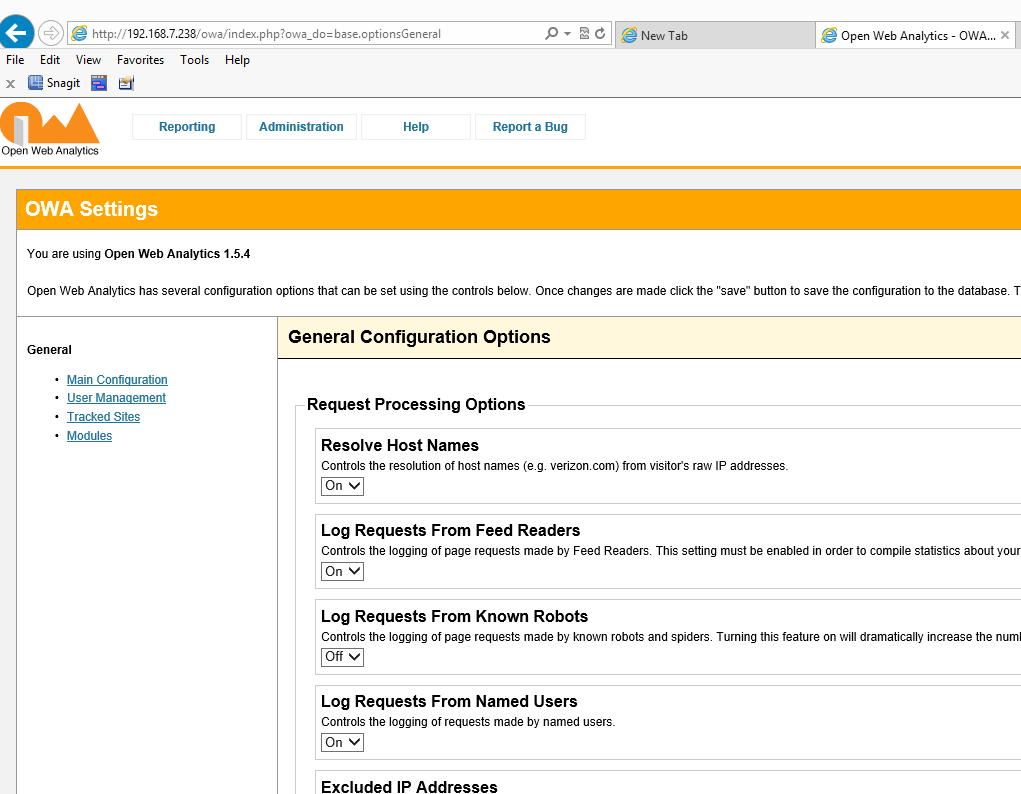Open the View menu
The height and width of the screenshot is (794, 1021).
point(88,60)
